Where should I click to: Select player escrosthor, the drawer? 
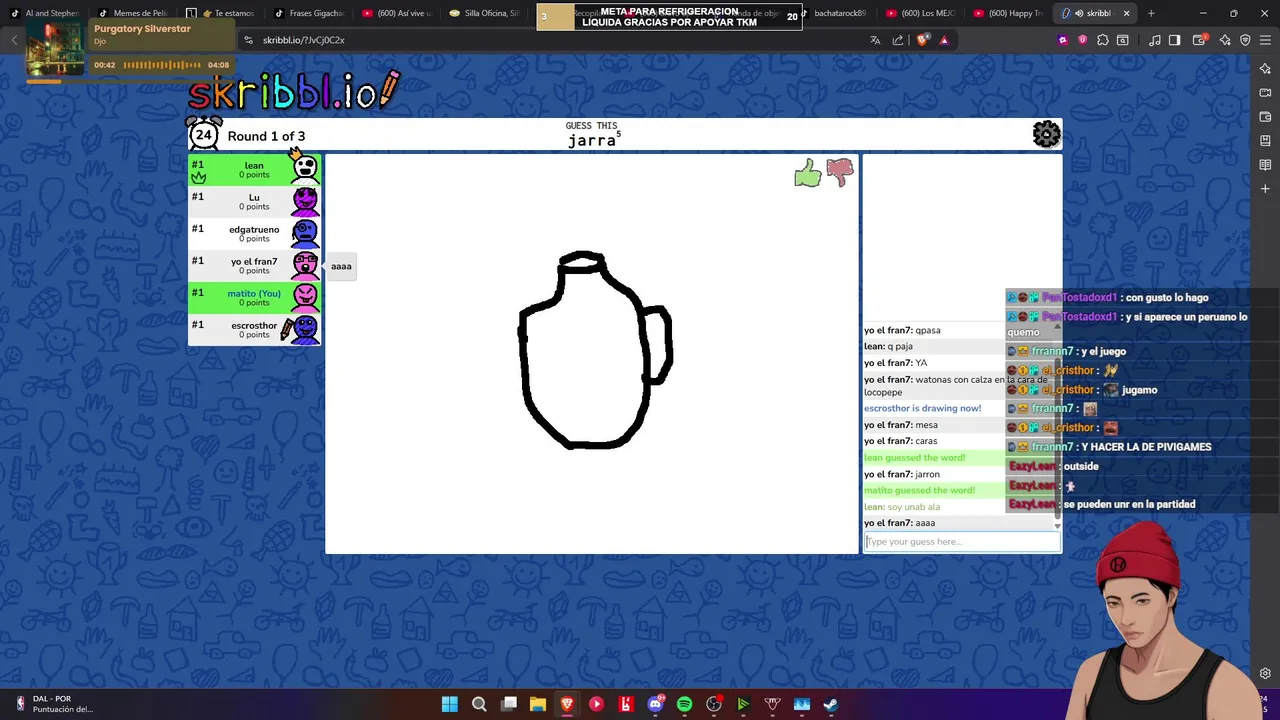pyautogui.click(x=254, y=329)
